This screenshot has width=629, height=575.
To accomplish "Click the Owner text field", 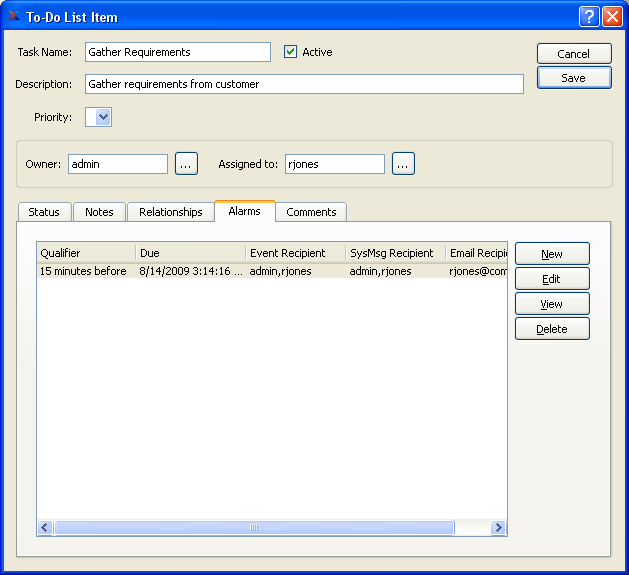I will (x=118, y=164).
